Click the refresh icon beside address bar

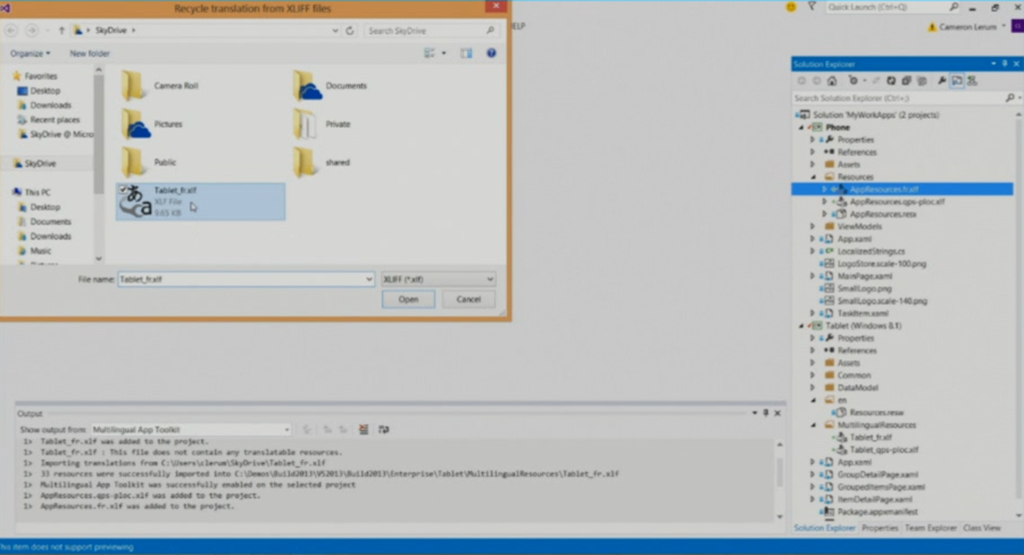pyautogui.click(x=350, y=31)
